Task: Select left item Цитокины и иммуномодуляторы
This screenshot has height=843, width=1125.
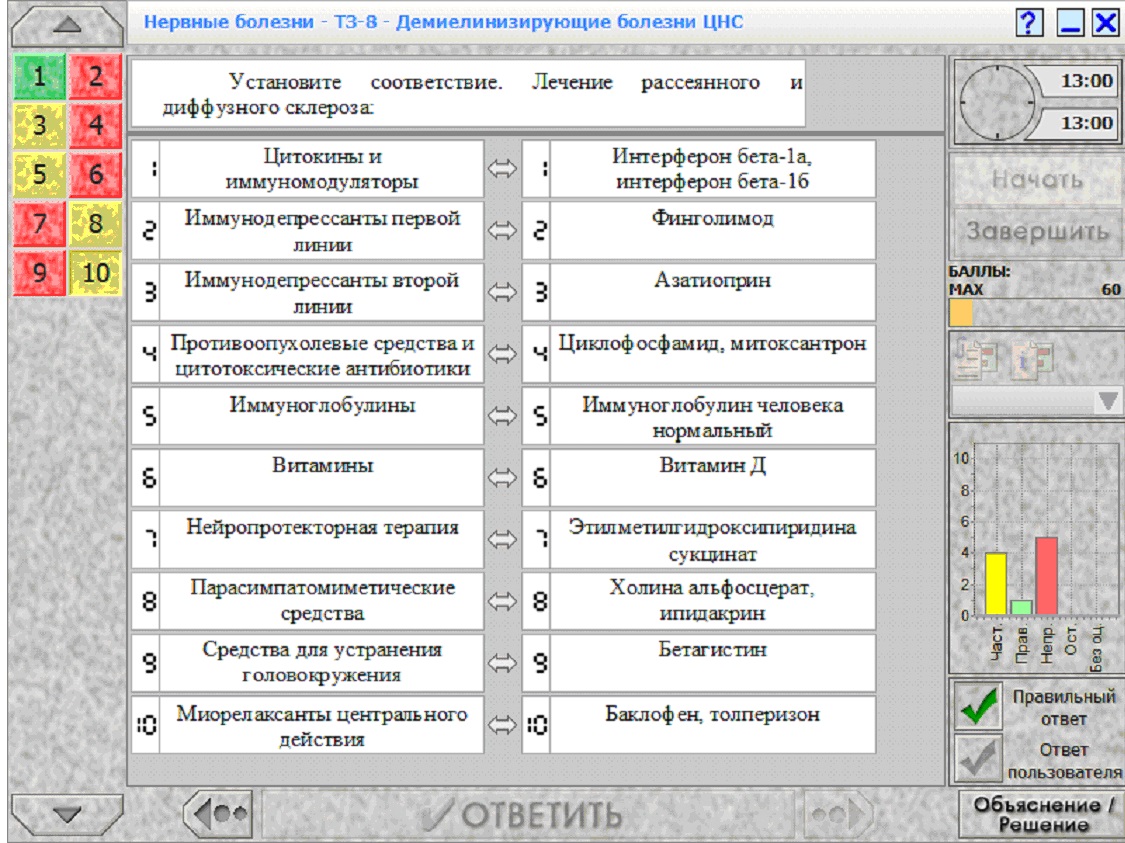Action: 321,169
